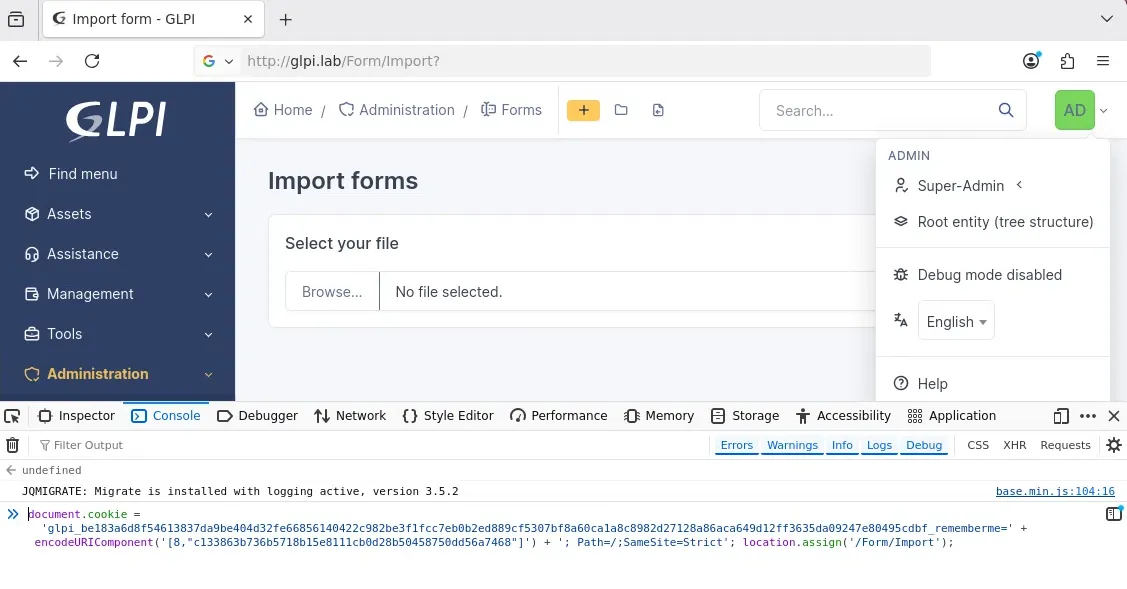This screenshot has height=589, width=1127.
Task: Switch to the Network devtools tab
Action: (350, 416)
